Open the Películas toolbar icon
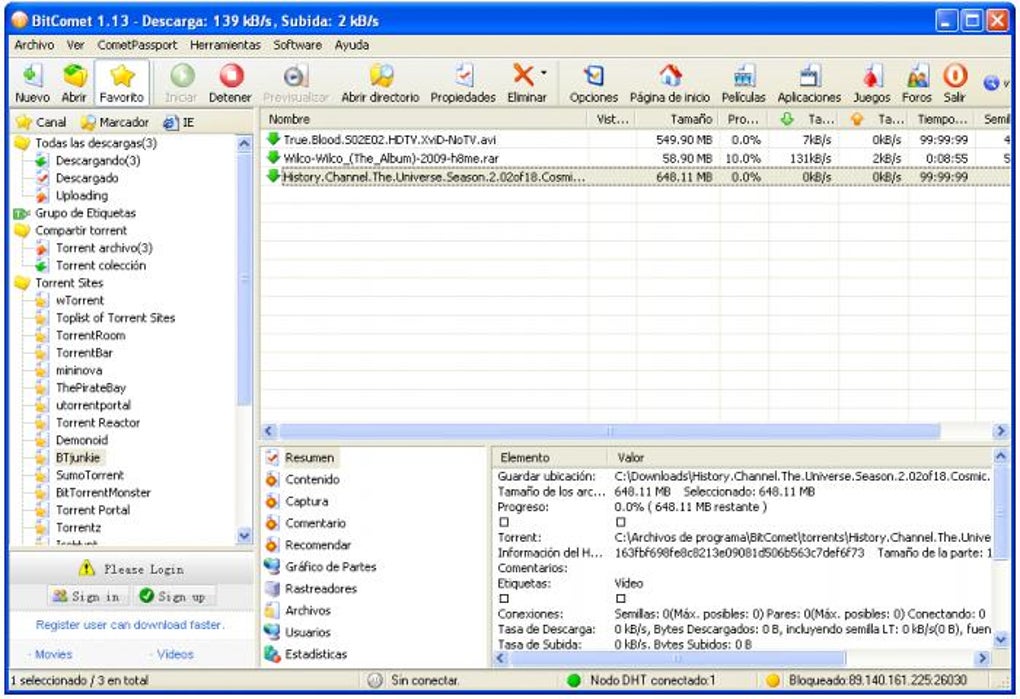Screen dimensions: 1020x699 point(744,77)
